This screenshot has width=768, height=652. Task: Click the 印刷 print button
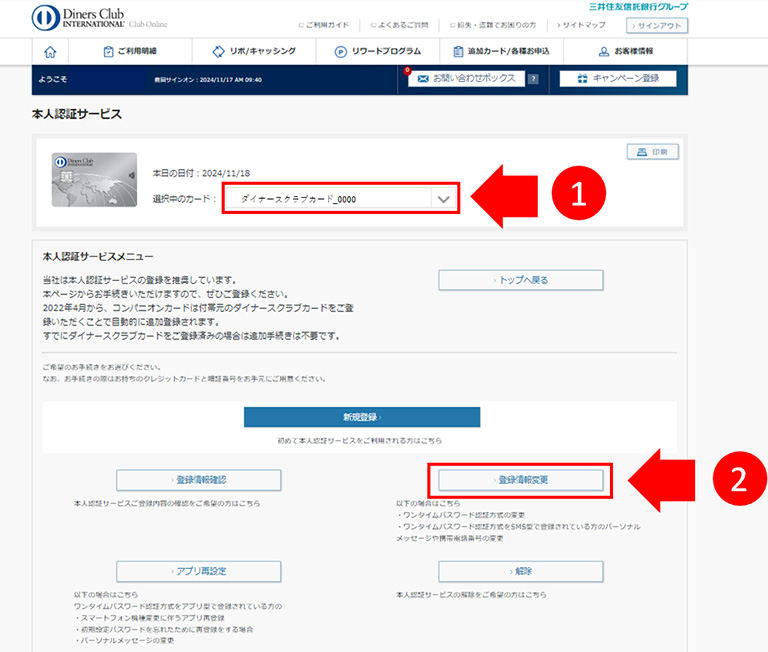[x=653, y=152]
